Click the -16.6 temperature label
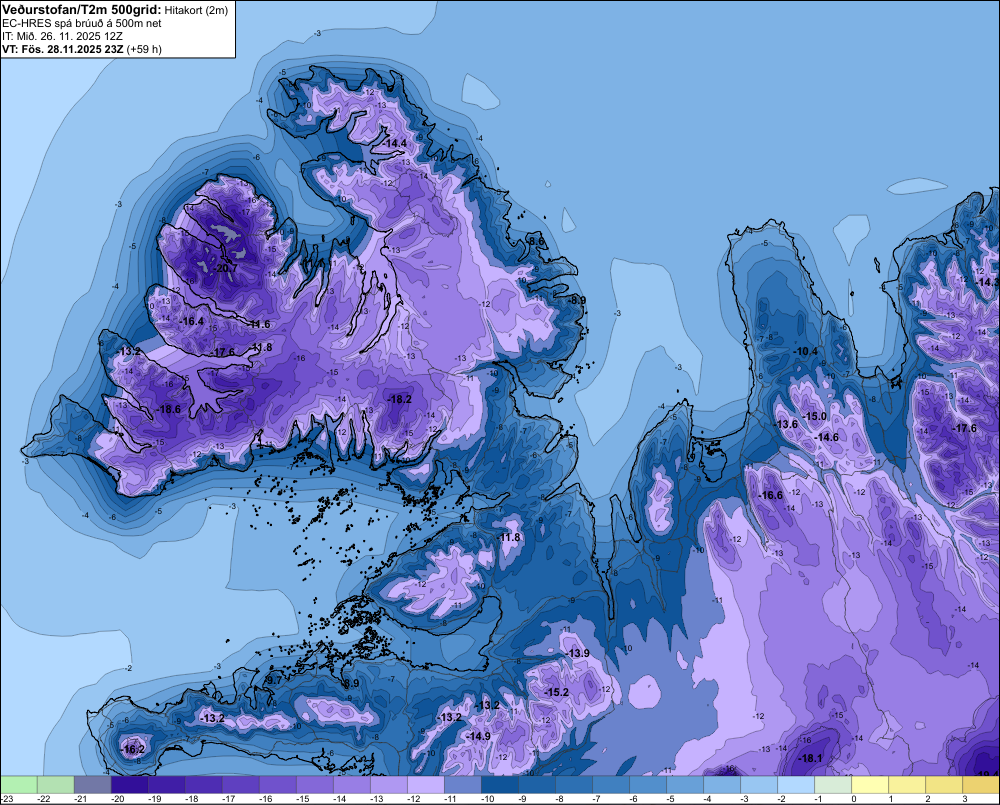This screenshot has height=805, width=1000. (x=770, y=496)
